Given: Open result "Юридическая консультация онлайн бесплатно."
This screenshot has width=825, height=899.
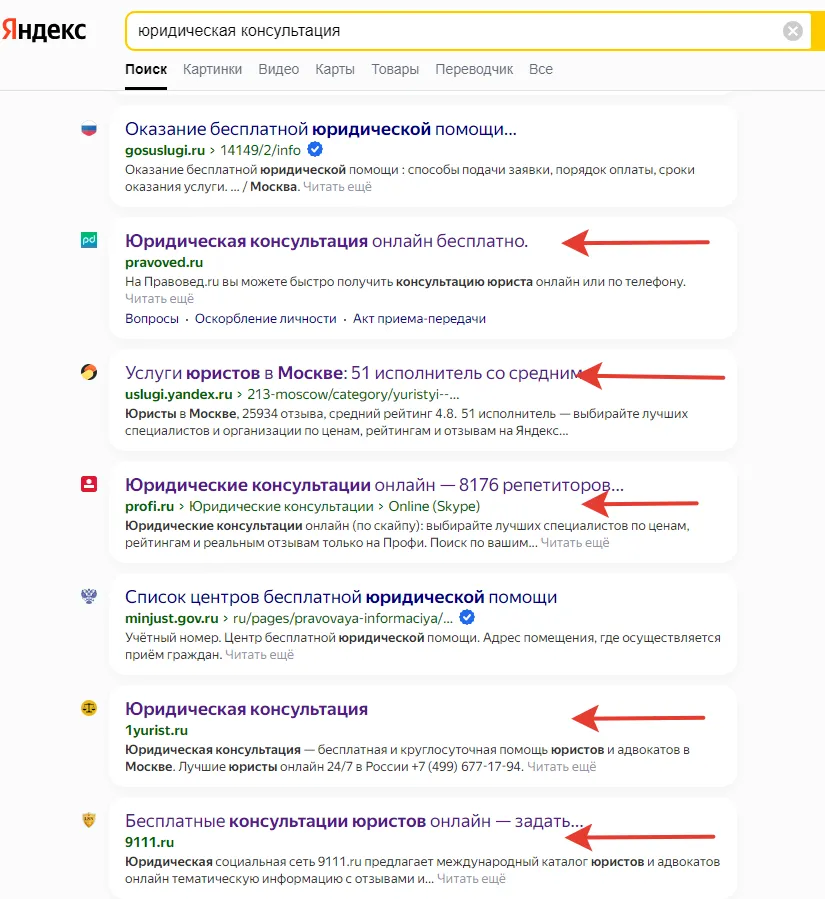Looking at the screenshot, I should [326, 241].
